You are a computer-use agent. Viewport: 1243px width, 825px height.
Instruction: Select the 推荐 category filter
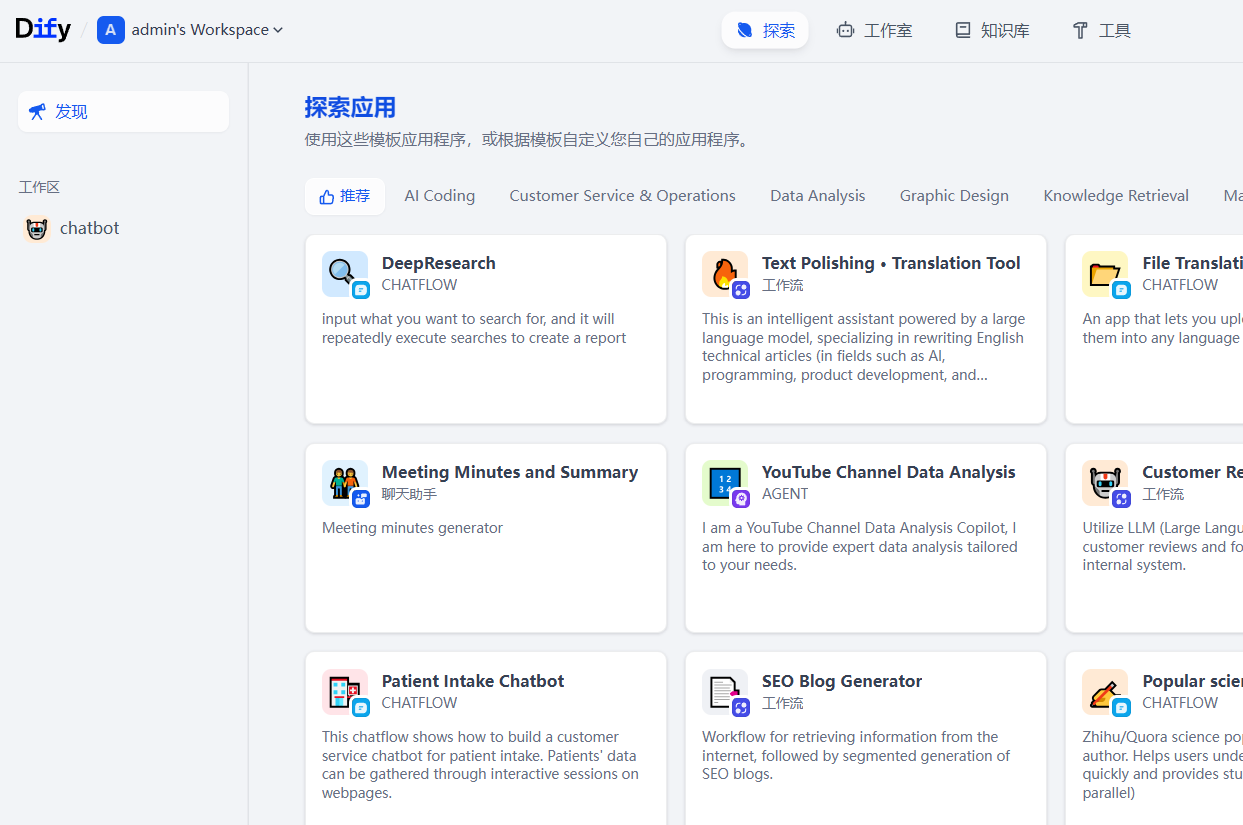tap(345, 196)
